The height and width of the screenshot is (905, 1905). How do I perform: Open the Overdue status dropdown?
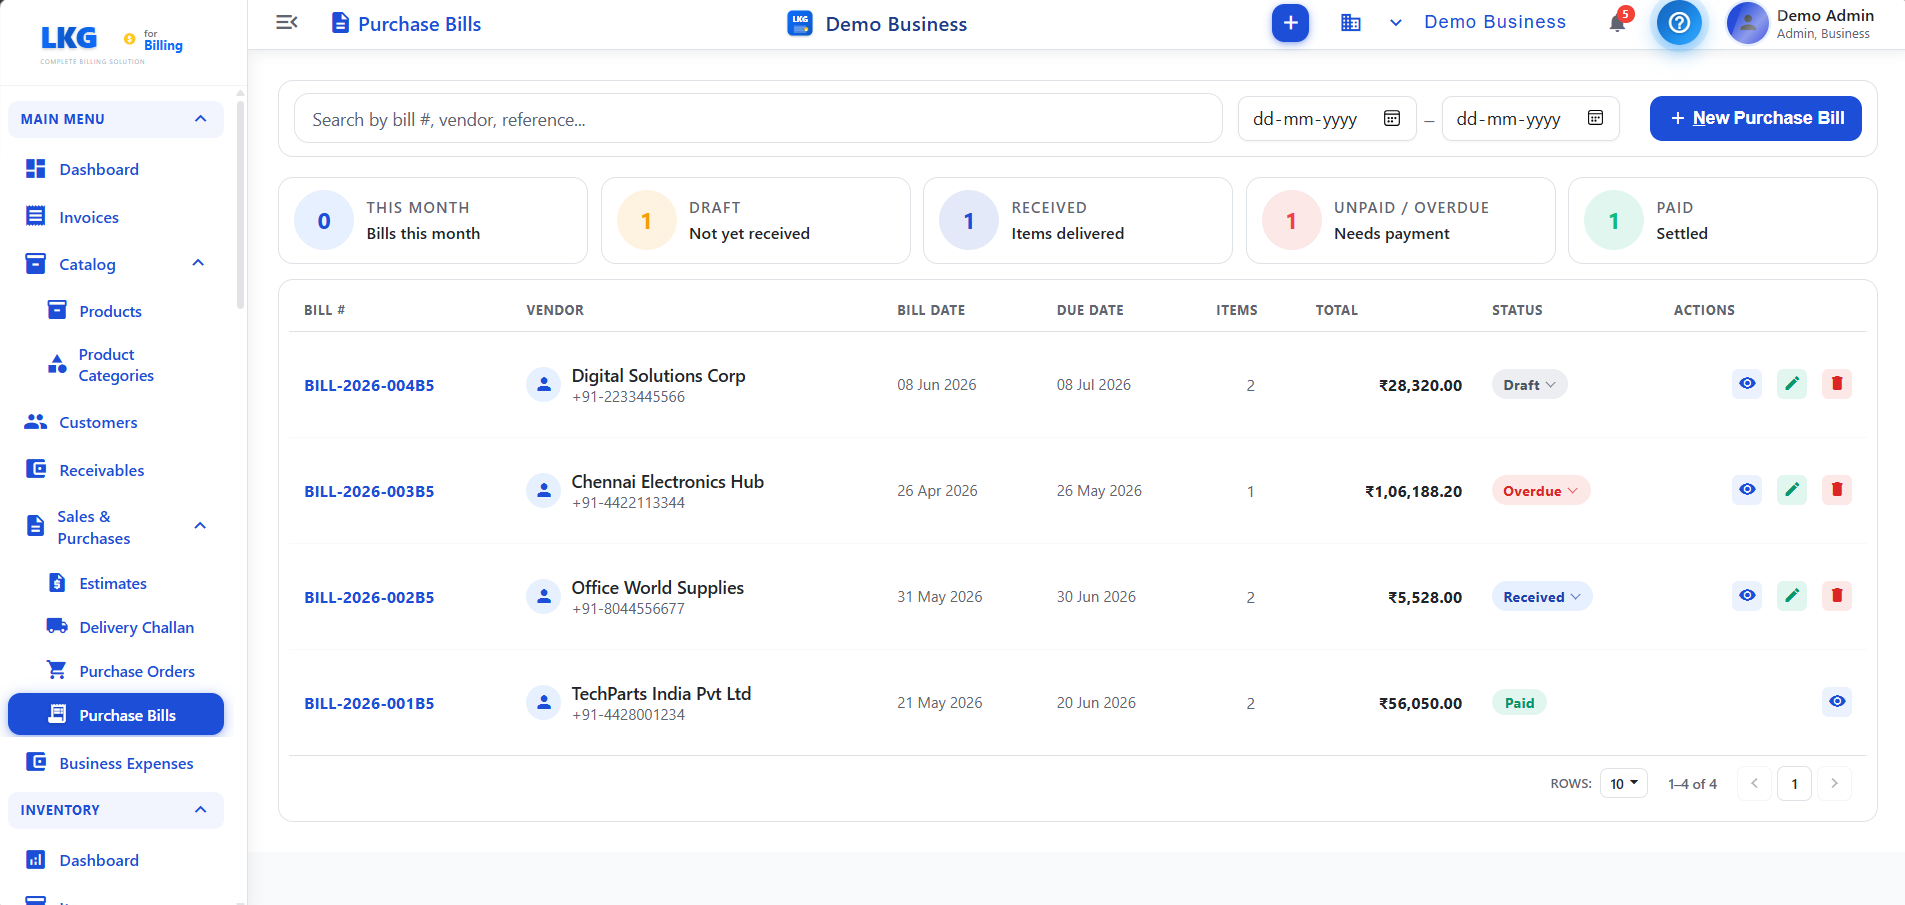(1540, 491)
